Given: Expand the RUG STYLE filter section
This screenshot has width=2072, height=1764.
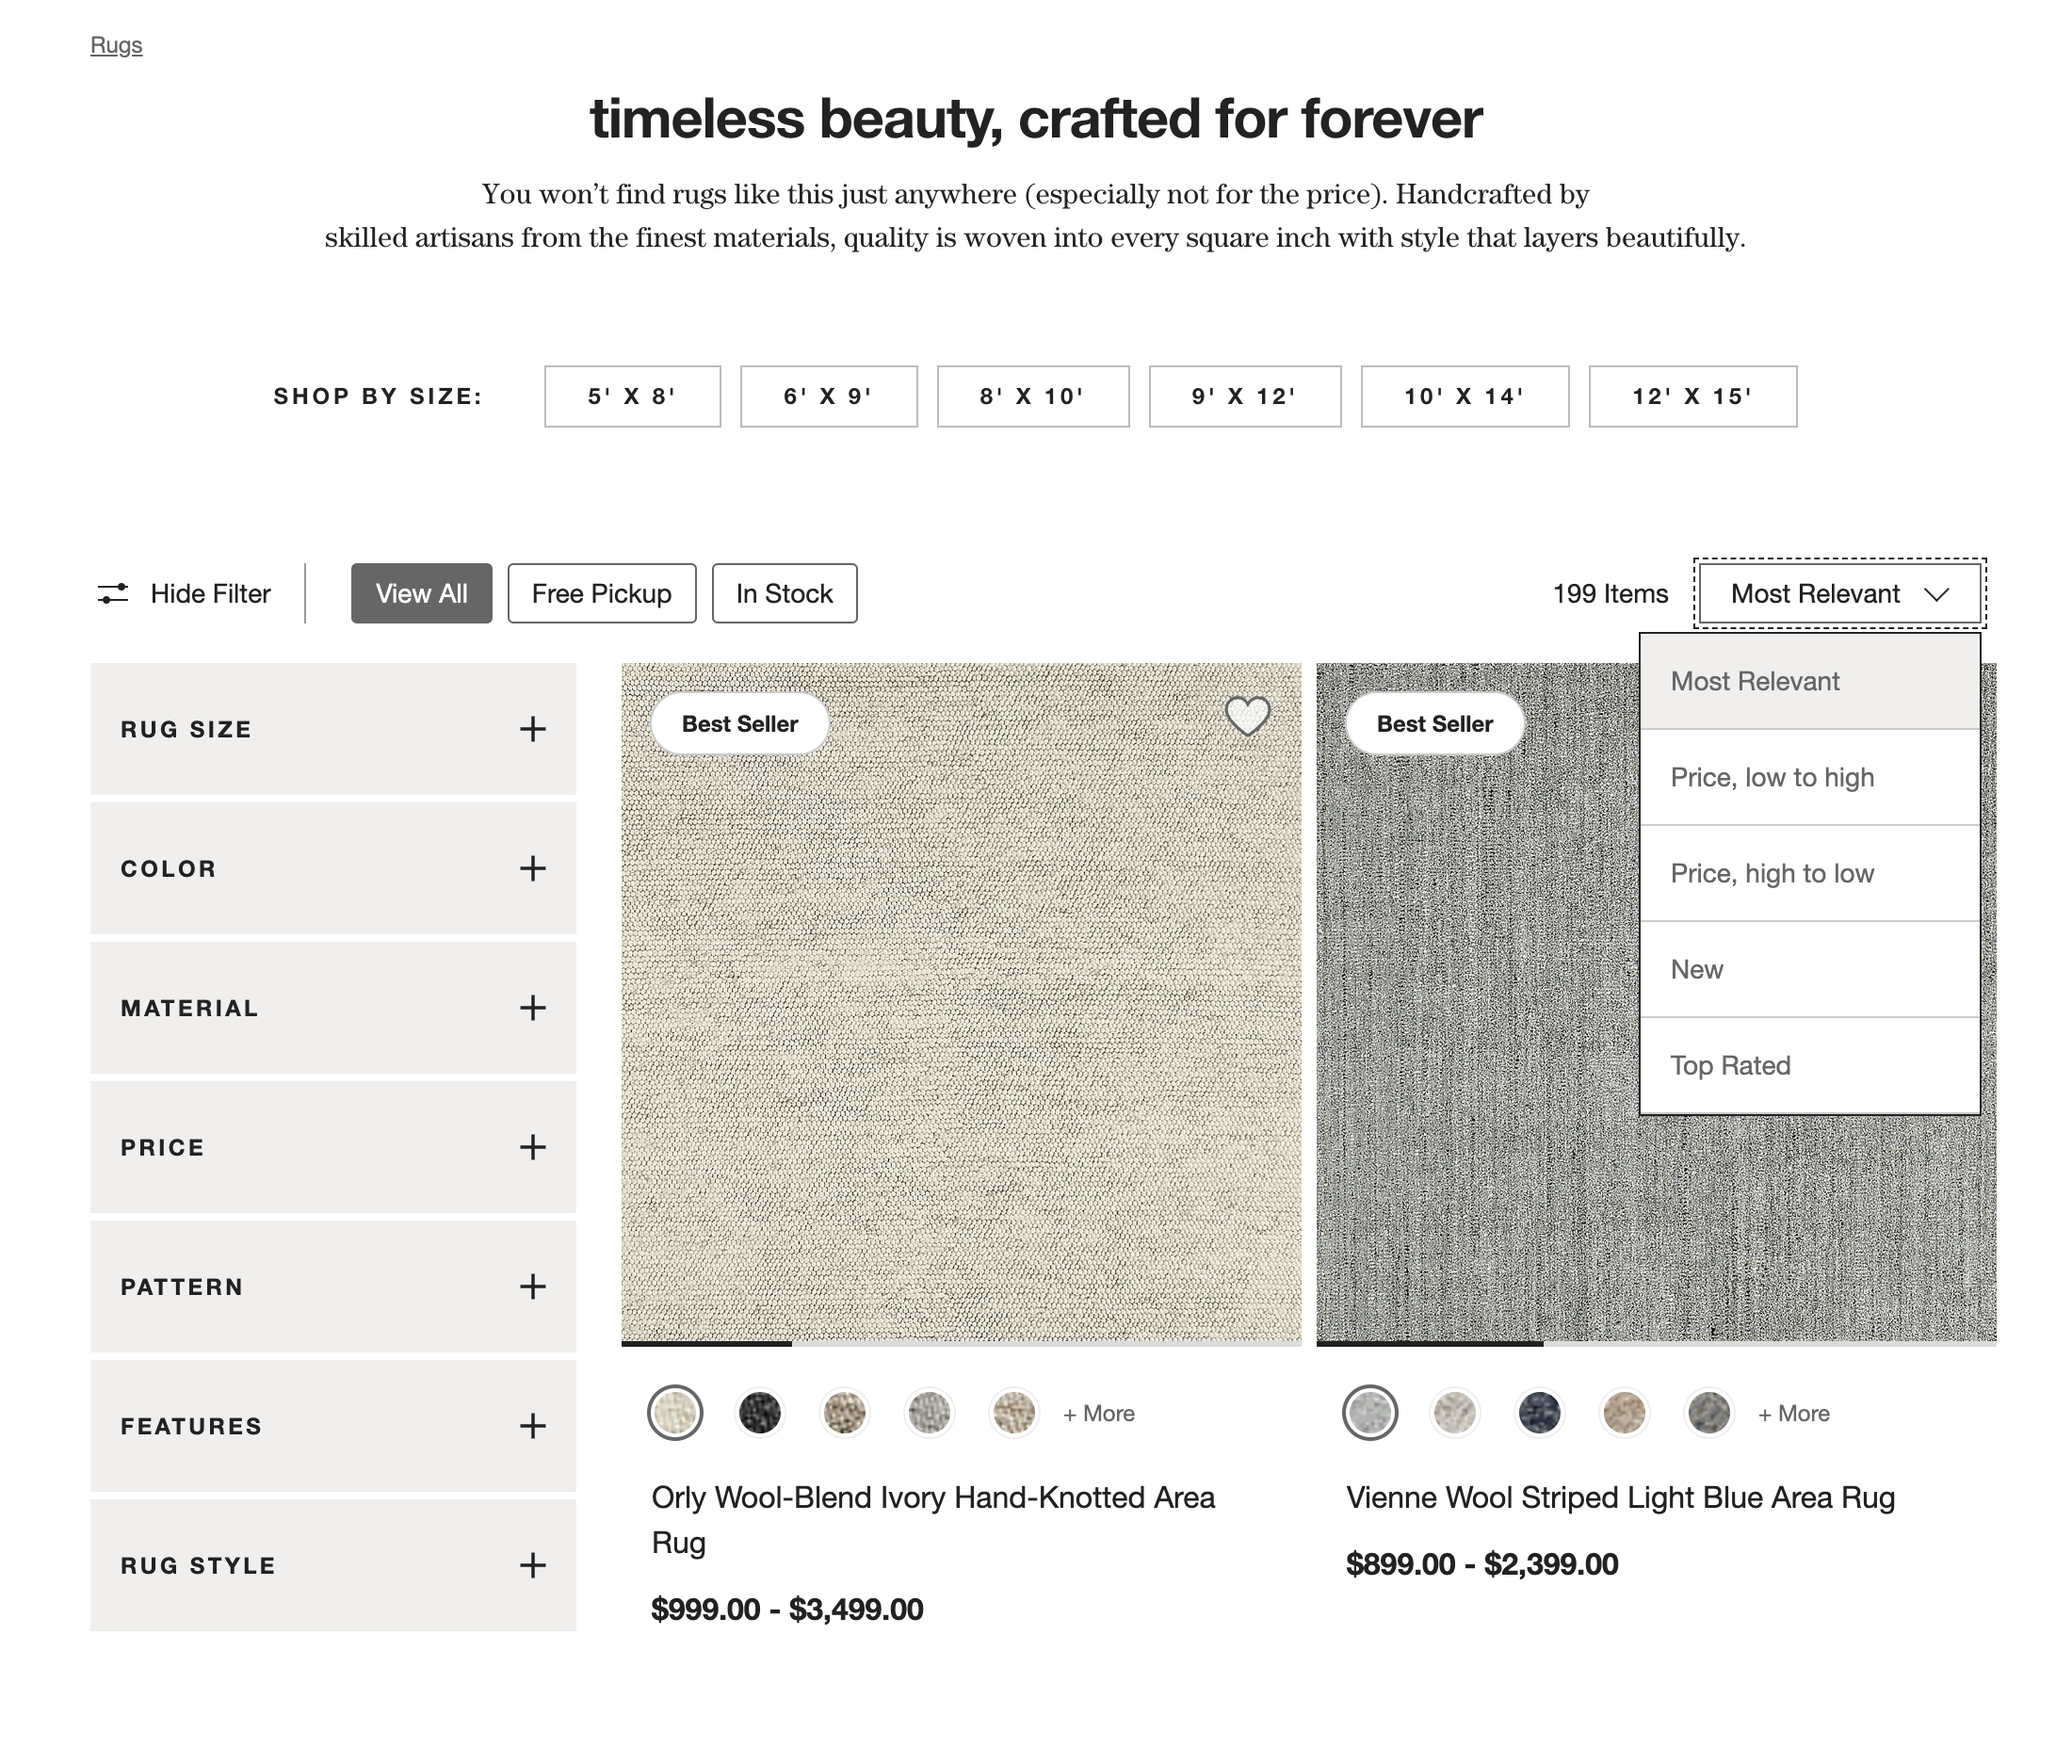Looking at the screenshot, I should 532,1566.
